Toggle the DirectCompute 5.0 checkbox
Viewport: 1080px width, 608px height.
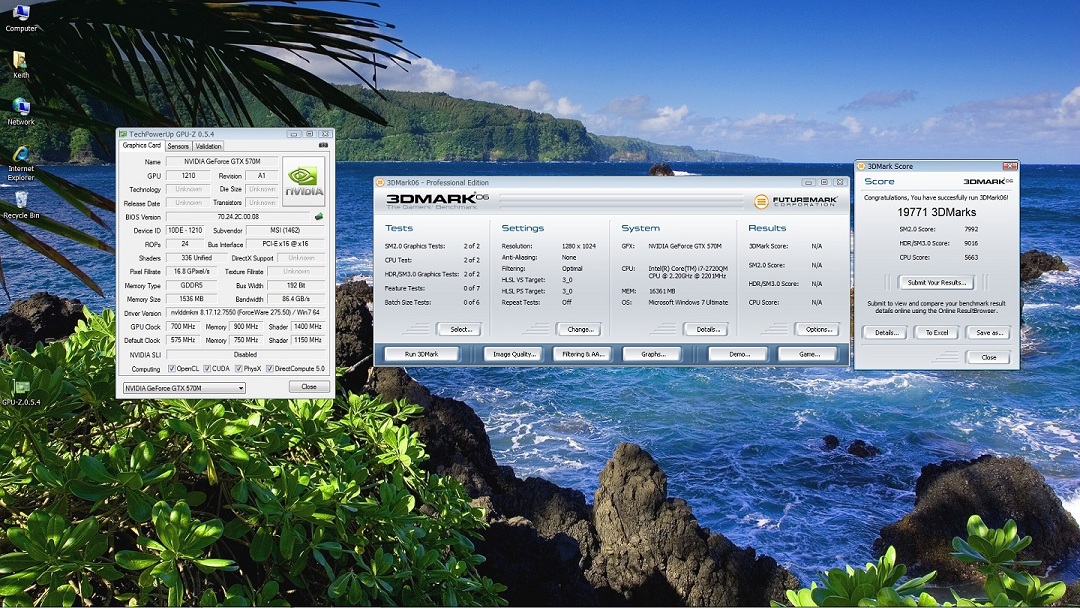click(270, 368)
